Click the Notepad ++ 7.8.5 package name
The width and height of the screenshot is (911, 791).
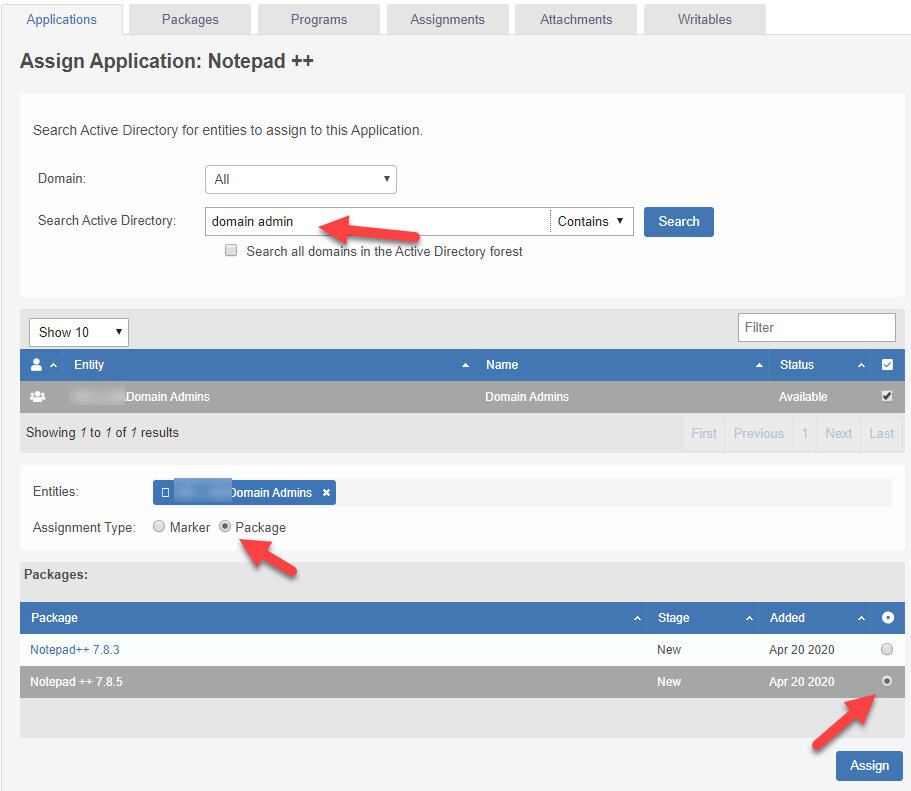[76, 682]
